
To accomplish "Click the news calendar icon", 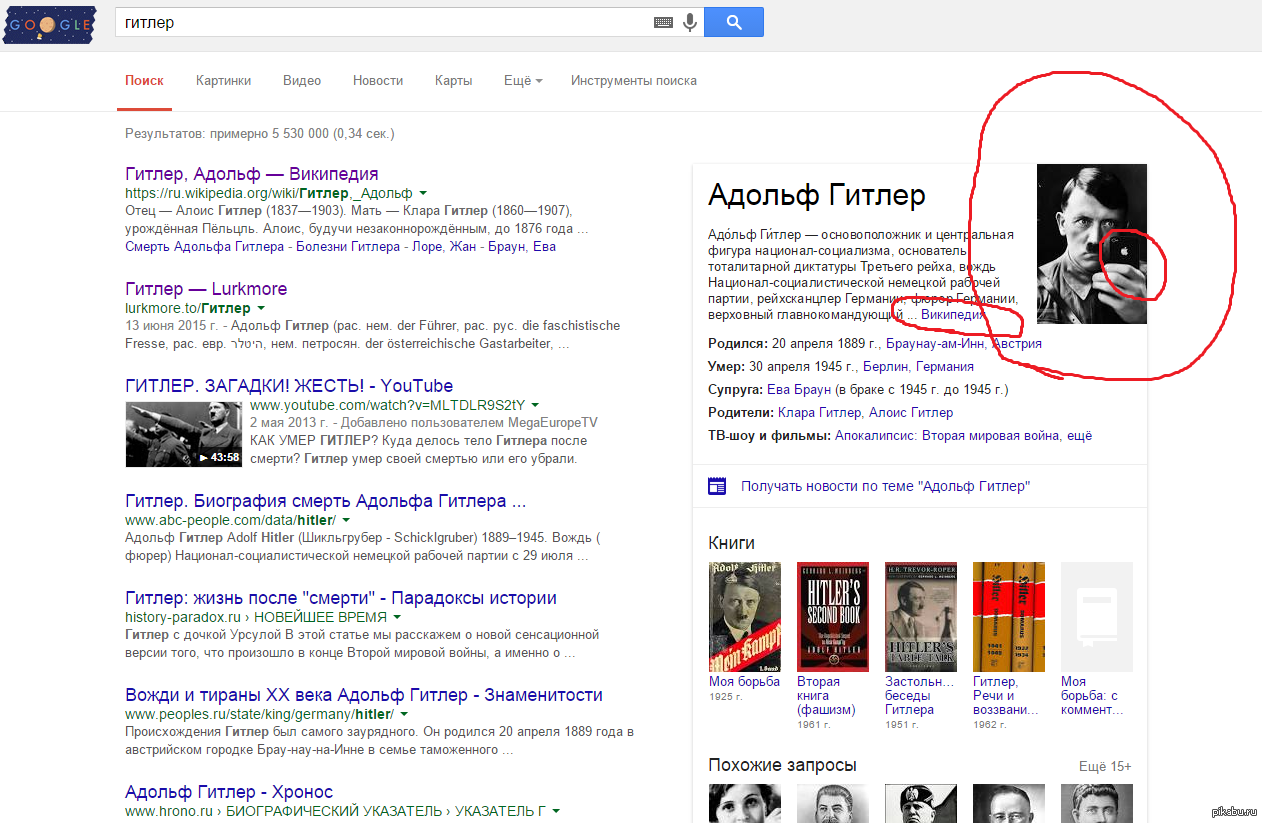I will coord(717,486).
